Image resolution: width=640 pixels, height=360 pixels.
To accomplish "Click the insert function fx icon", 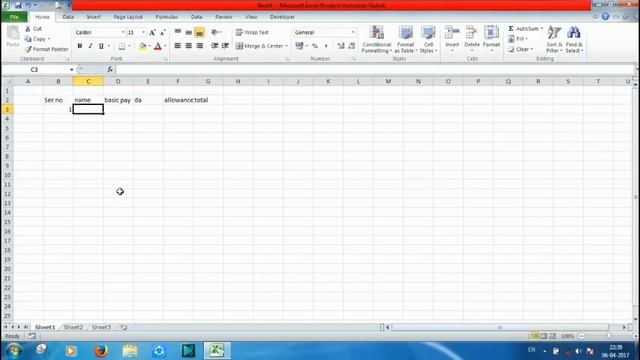I will pos(110,69).
